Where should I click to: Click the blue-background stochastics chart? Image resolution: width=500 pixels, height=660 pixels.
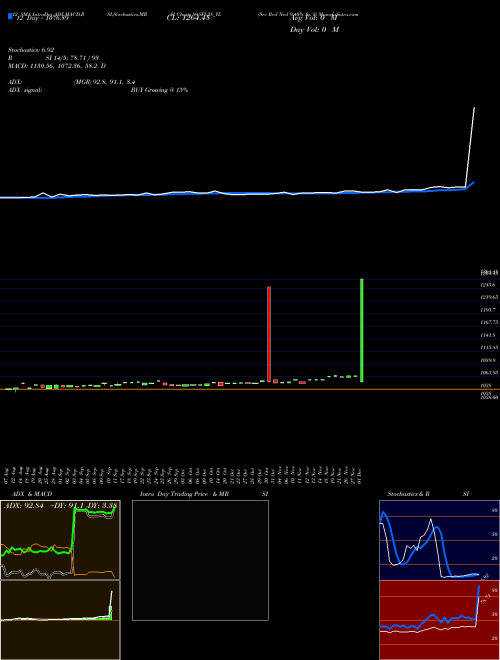click(439, 540)
